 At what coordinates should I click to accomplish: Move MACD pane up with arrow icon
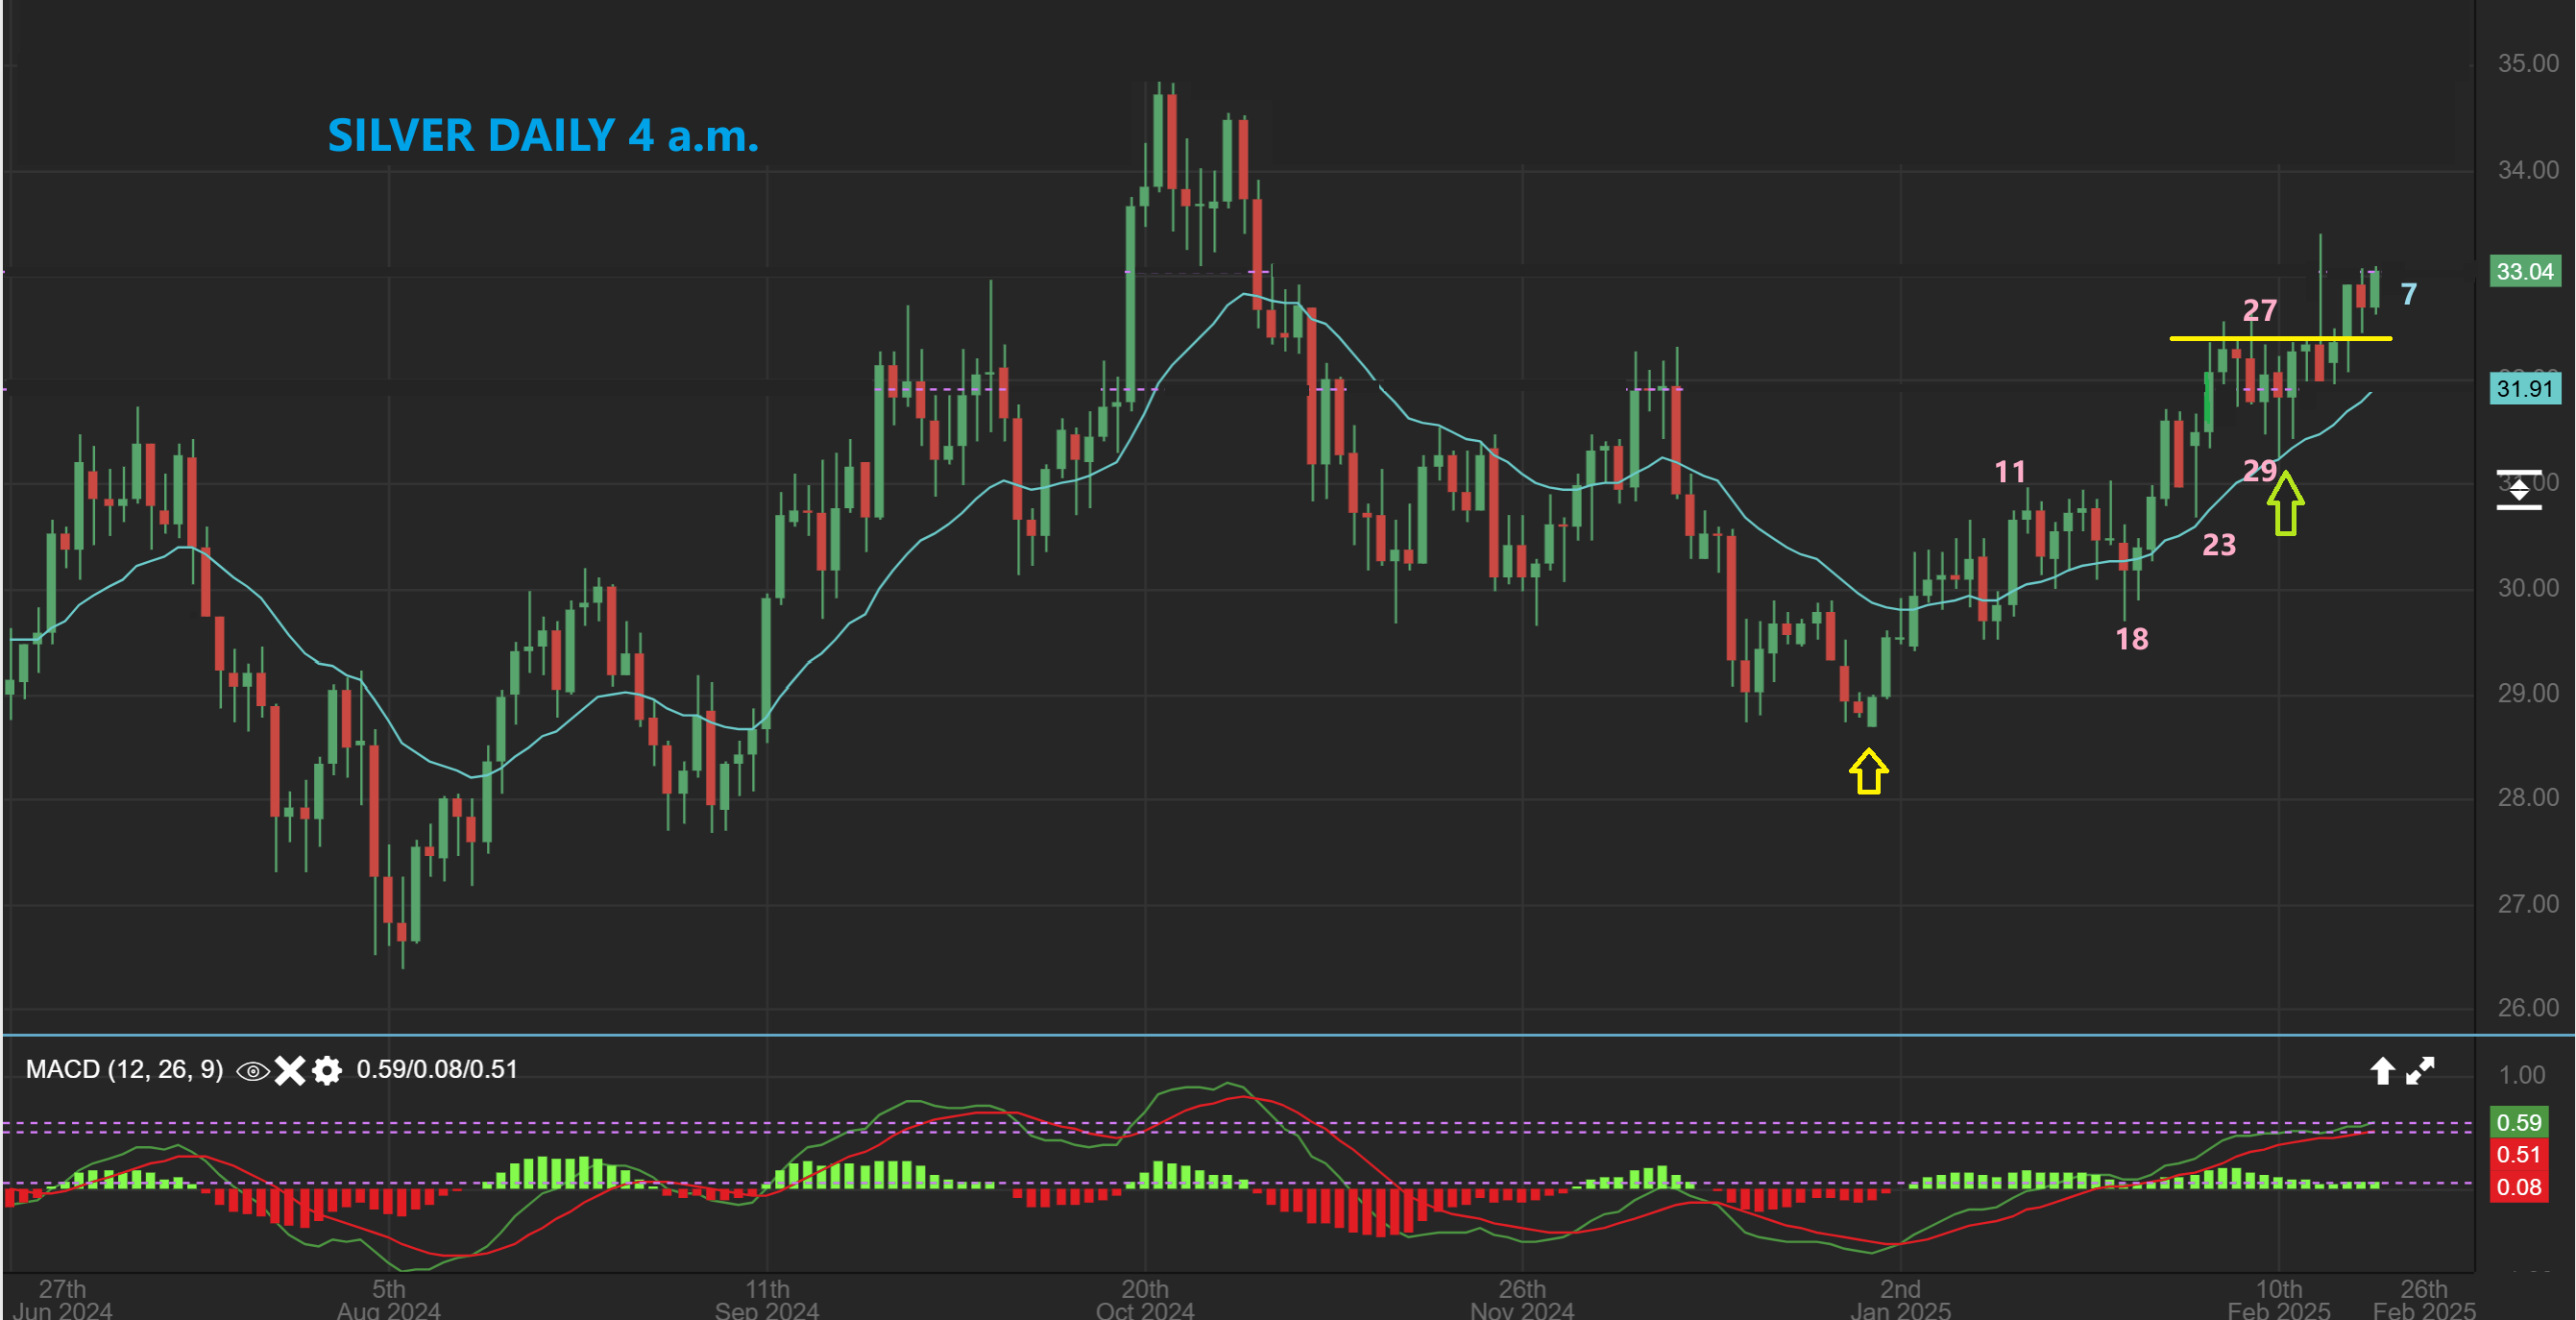point(2382,1071)
